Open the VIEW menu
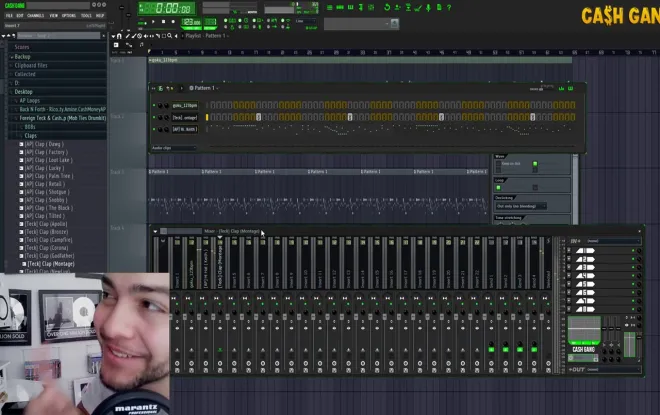Viewport: 660px width, 415px height. tap(53, 16)
